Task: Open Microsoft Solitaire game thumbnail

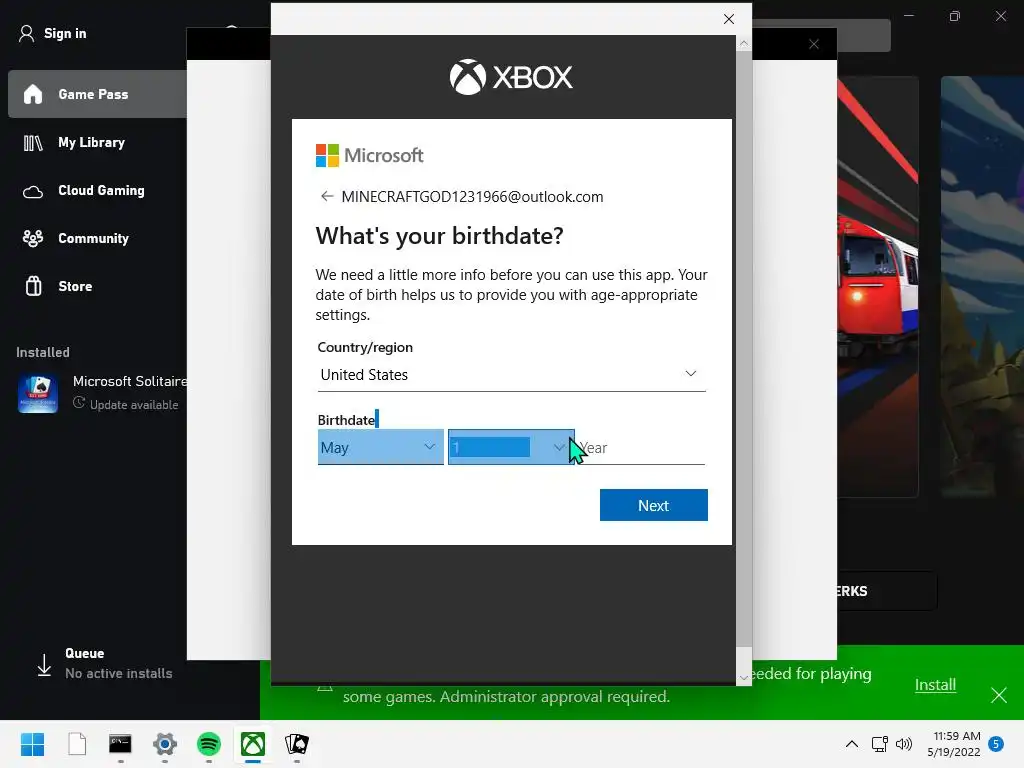Action: [x=38, y=393]
